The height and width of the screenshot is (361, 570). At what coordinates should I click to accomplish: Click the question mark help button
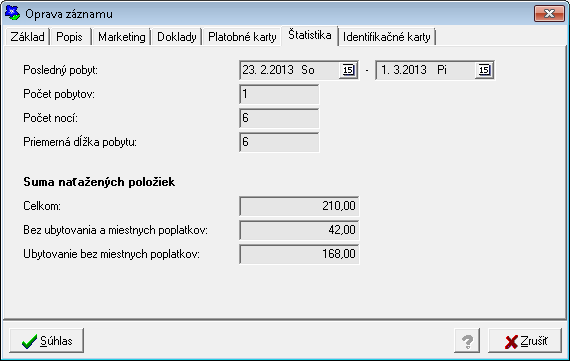pos(467,341)
